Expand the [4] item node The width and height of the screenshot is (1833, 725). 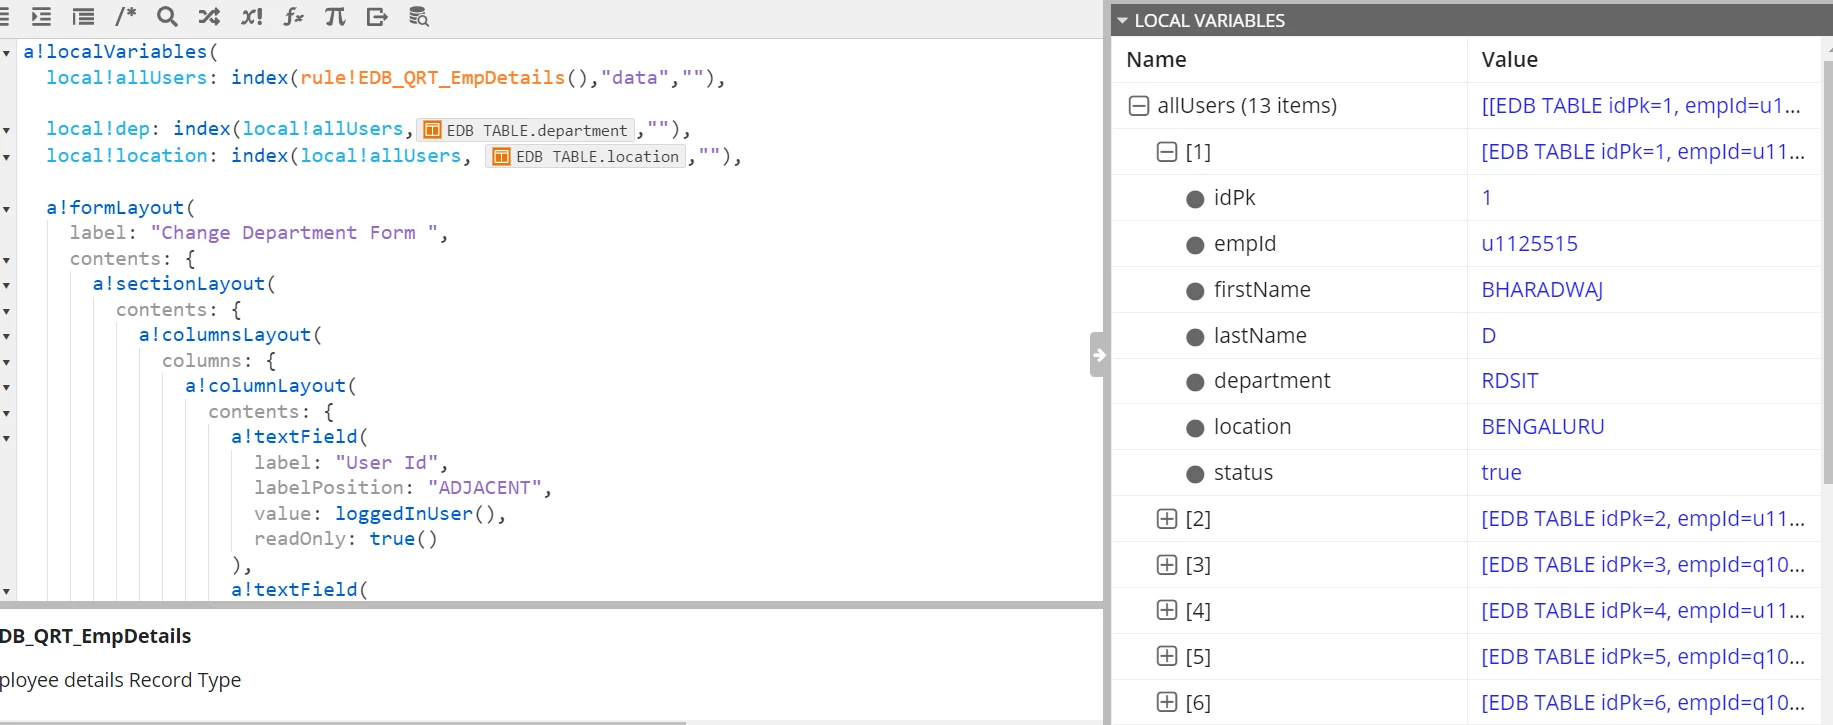1166,610
